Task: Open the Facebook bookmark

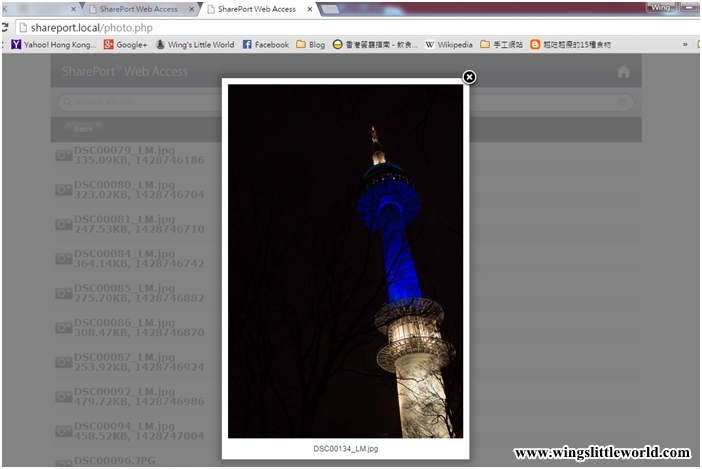Action: 265,45
